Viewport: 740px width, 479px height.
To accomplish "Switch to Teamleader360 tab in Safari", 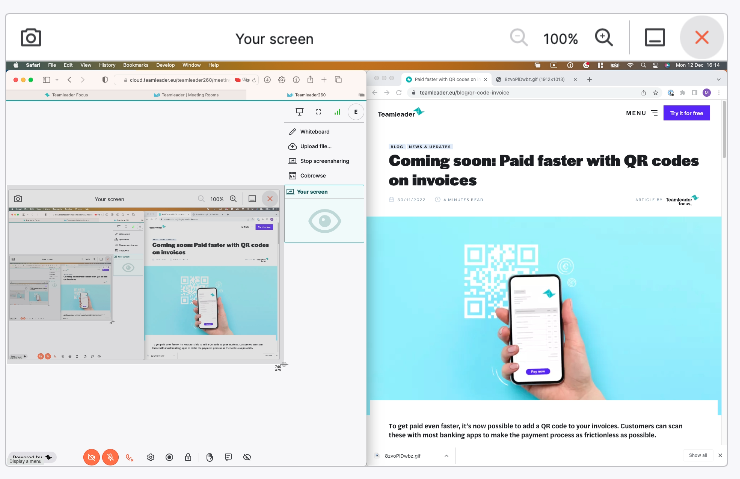I will pyautogui.click(x=307, y=95).
